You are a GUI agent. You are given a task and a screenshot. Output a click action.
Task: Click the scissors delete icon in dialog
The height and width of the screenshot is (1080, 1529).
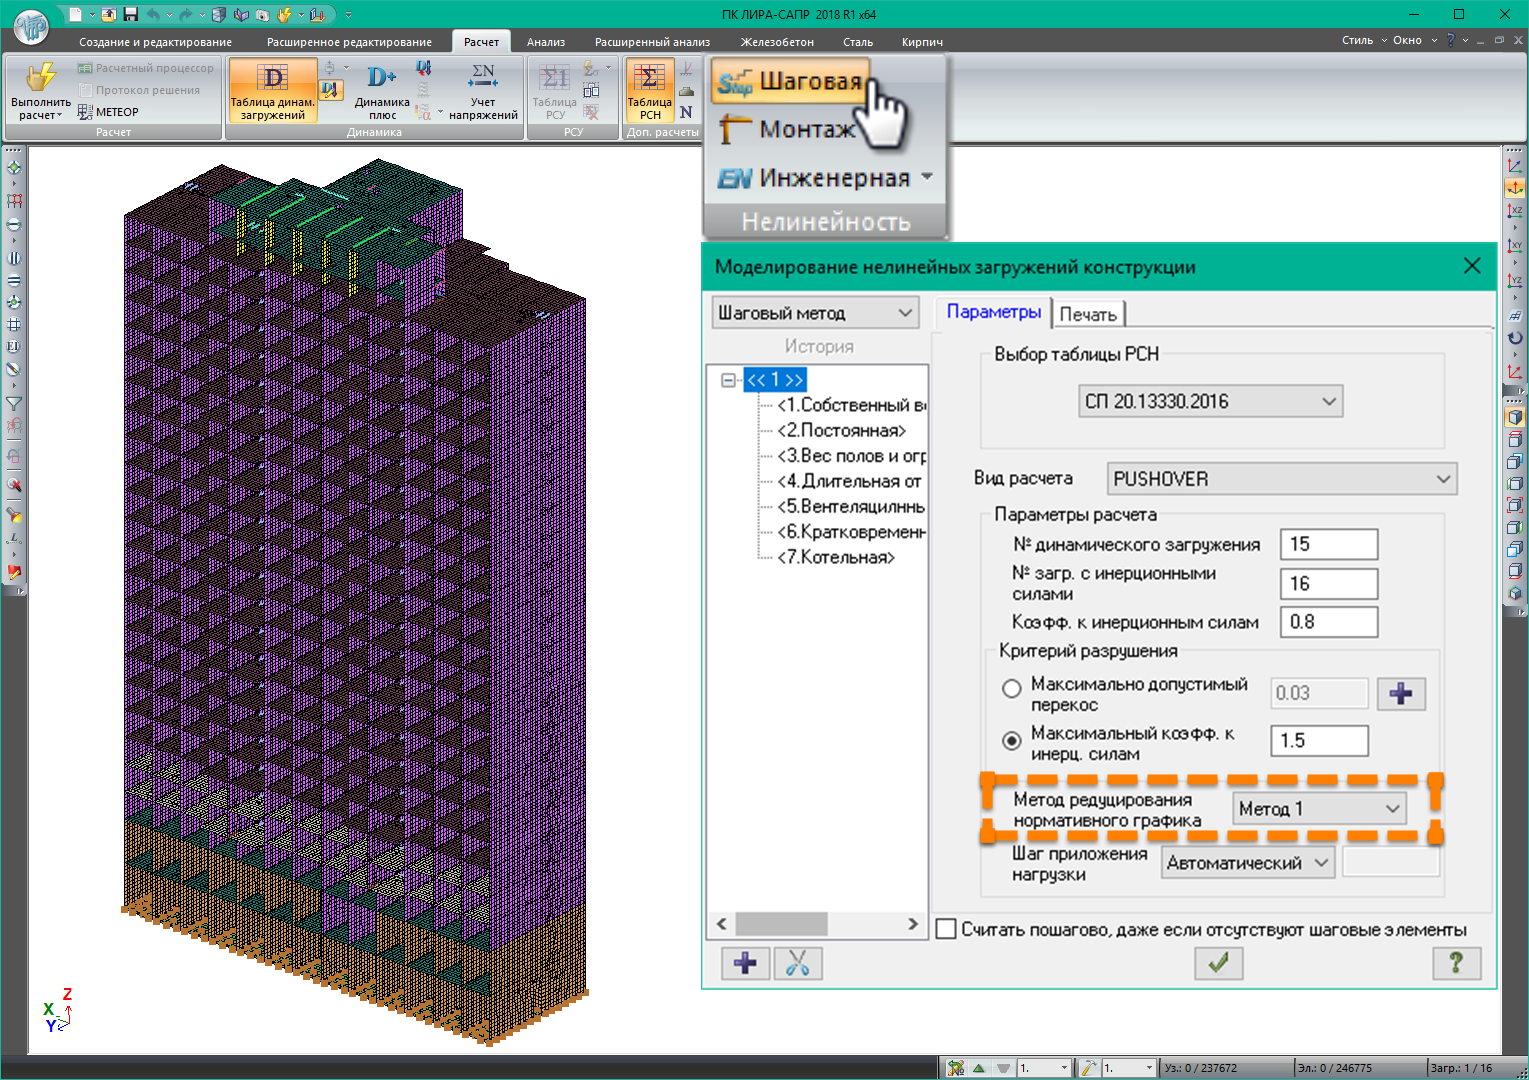coord(797,963)
